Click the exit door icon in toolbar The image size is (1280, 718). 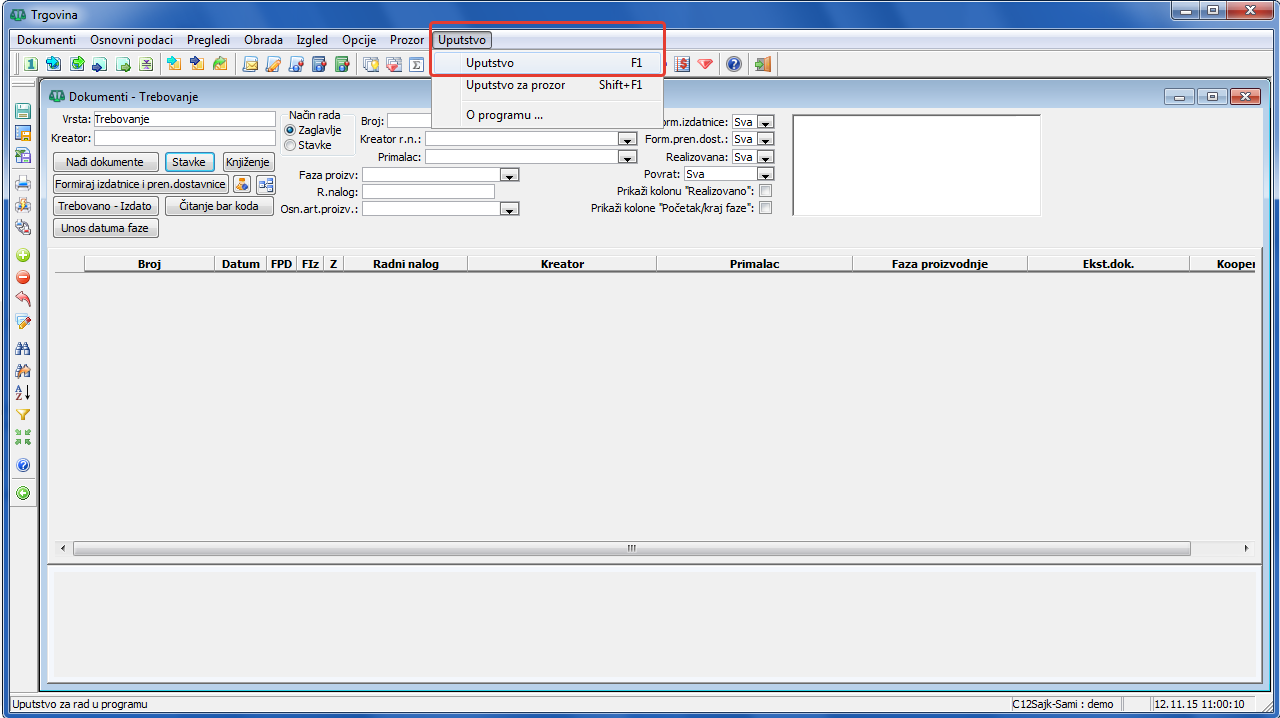[763, 64]
